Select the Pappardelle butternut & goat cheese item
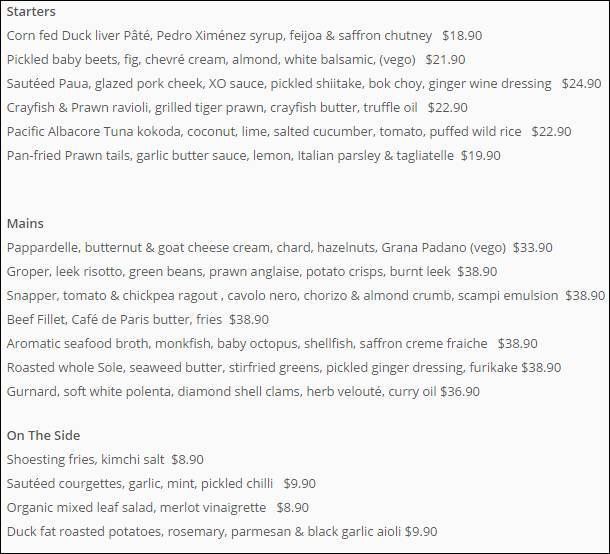This screenshot has height=554, width=610. [279, 248]
